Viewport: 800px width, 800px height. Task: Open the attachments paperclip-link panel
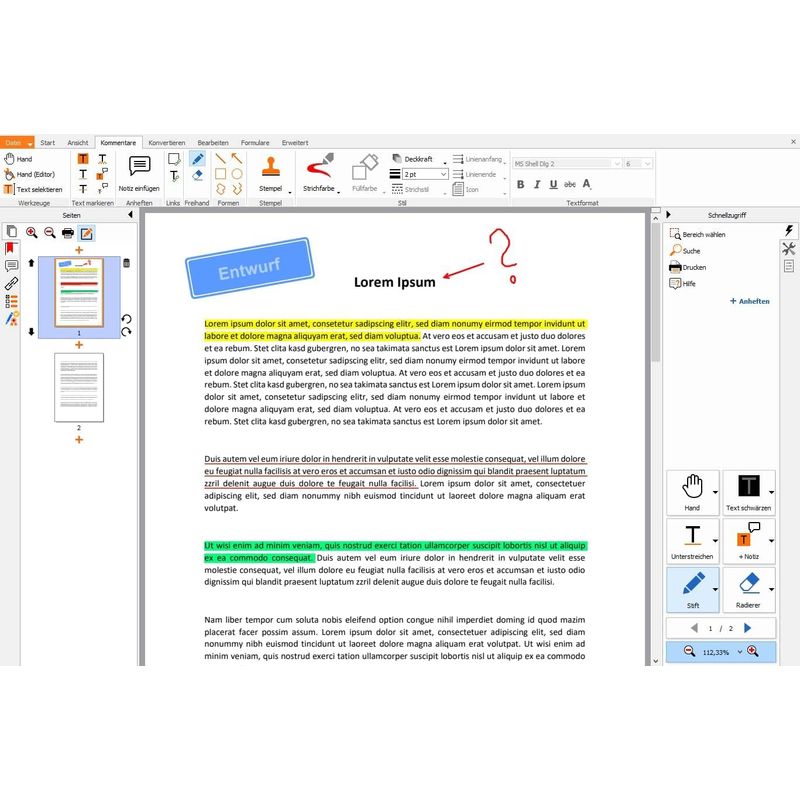[11, 283]
